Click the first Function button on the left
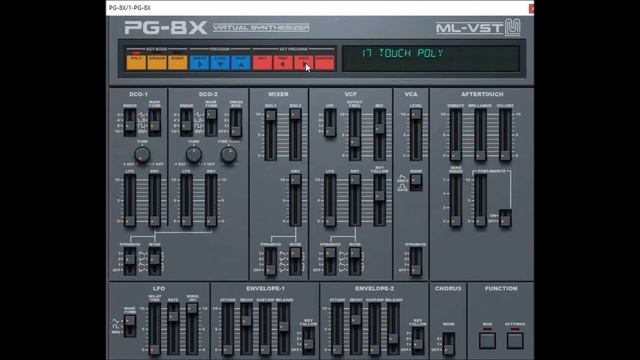The image size is (640, 360). click(487, 340)
